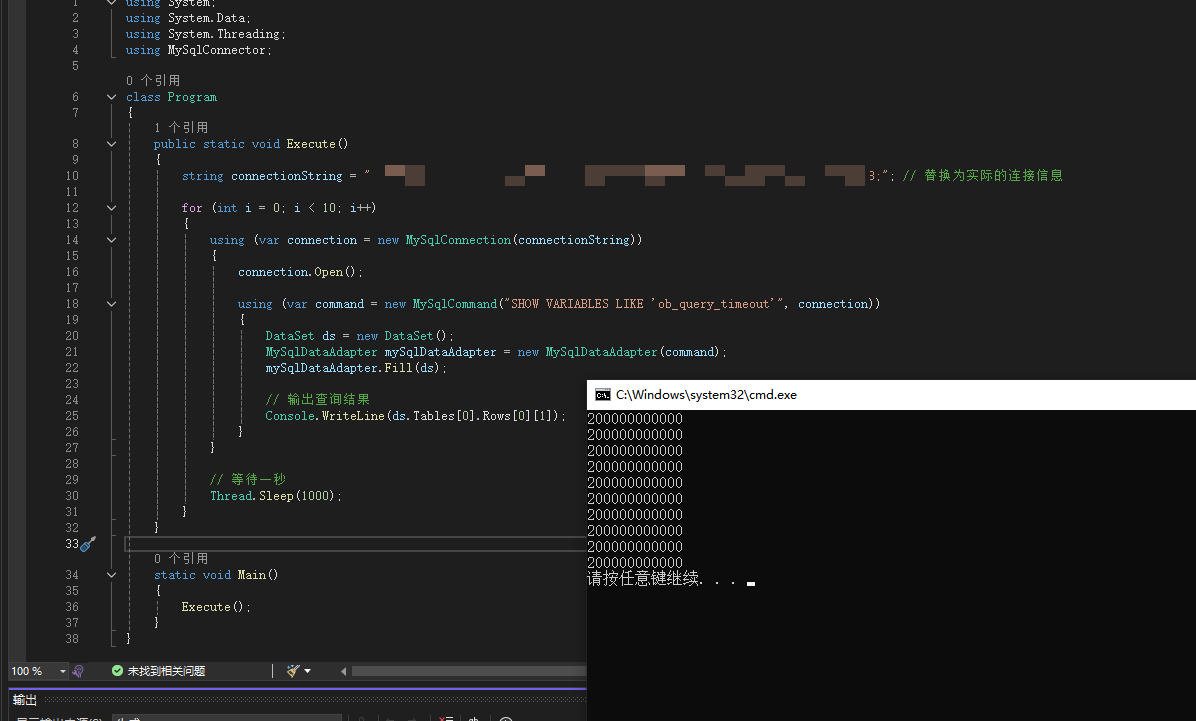
Task: Click the 'using System.Data;' line
Action: pos(188,18)
